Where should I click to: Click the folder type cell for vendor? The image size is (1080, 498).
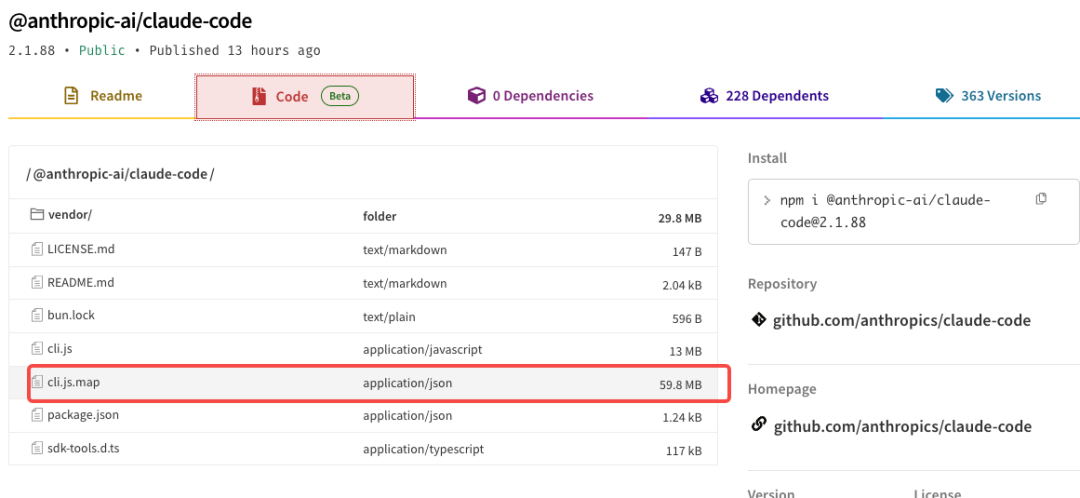pyautogui.click(x=380, y=216)
